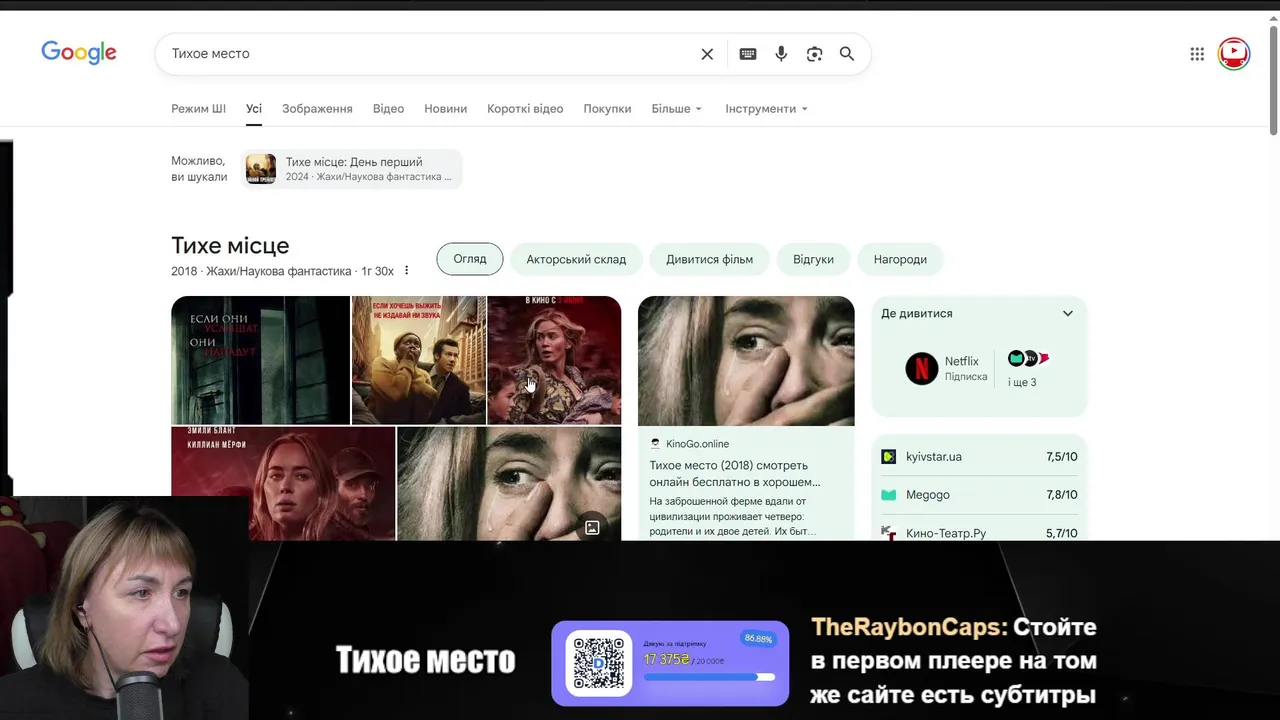Open the і ще 3 providers icons
Screen dimensions: 1280x720
1028,368
